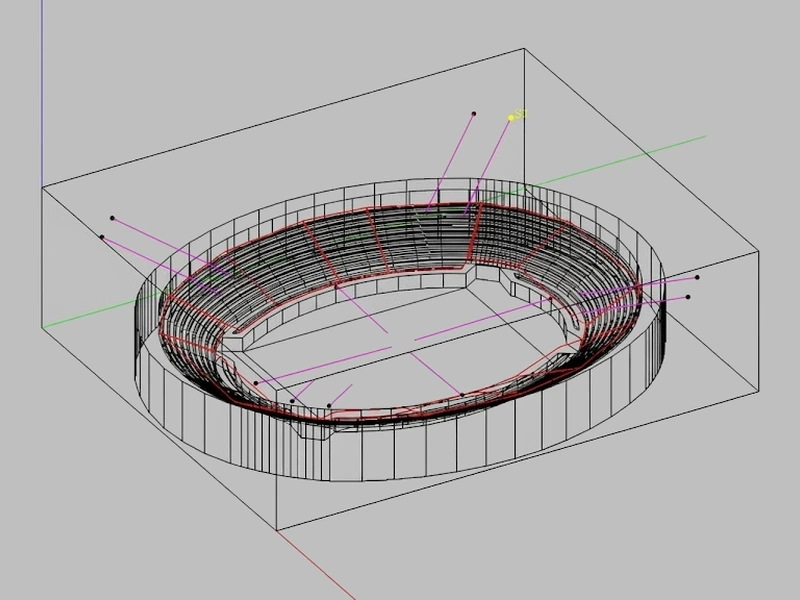Click the yellow label next to highlighted point

click(521, 114)
